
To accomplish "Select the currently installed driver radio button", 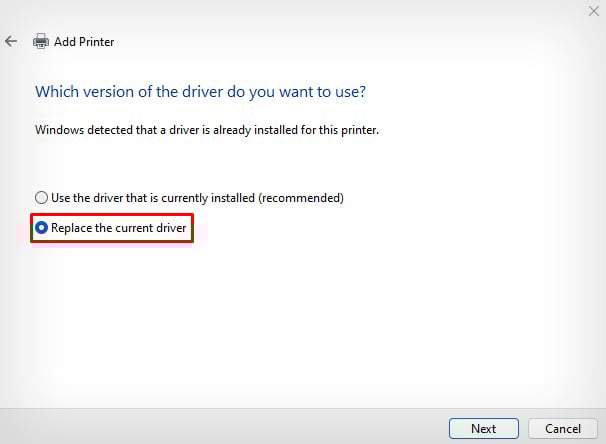I will tap(41, 197).
